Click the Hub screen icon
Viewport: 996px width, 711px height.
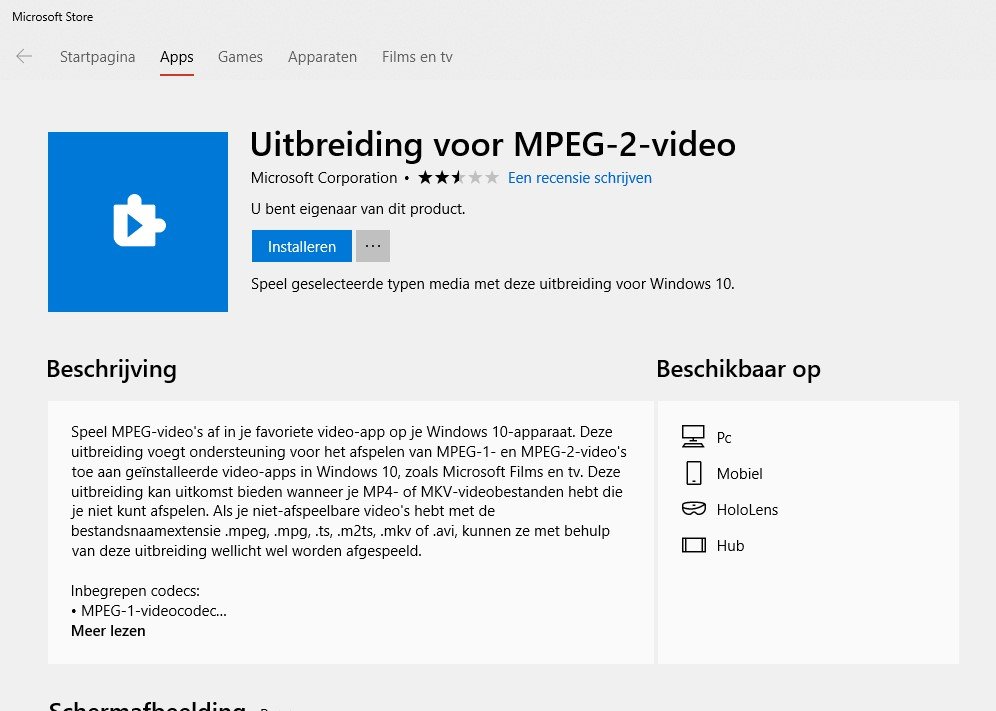pyautogui.click(x=694, y=545)
